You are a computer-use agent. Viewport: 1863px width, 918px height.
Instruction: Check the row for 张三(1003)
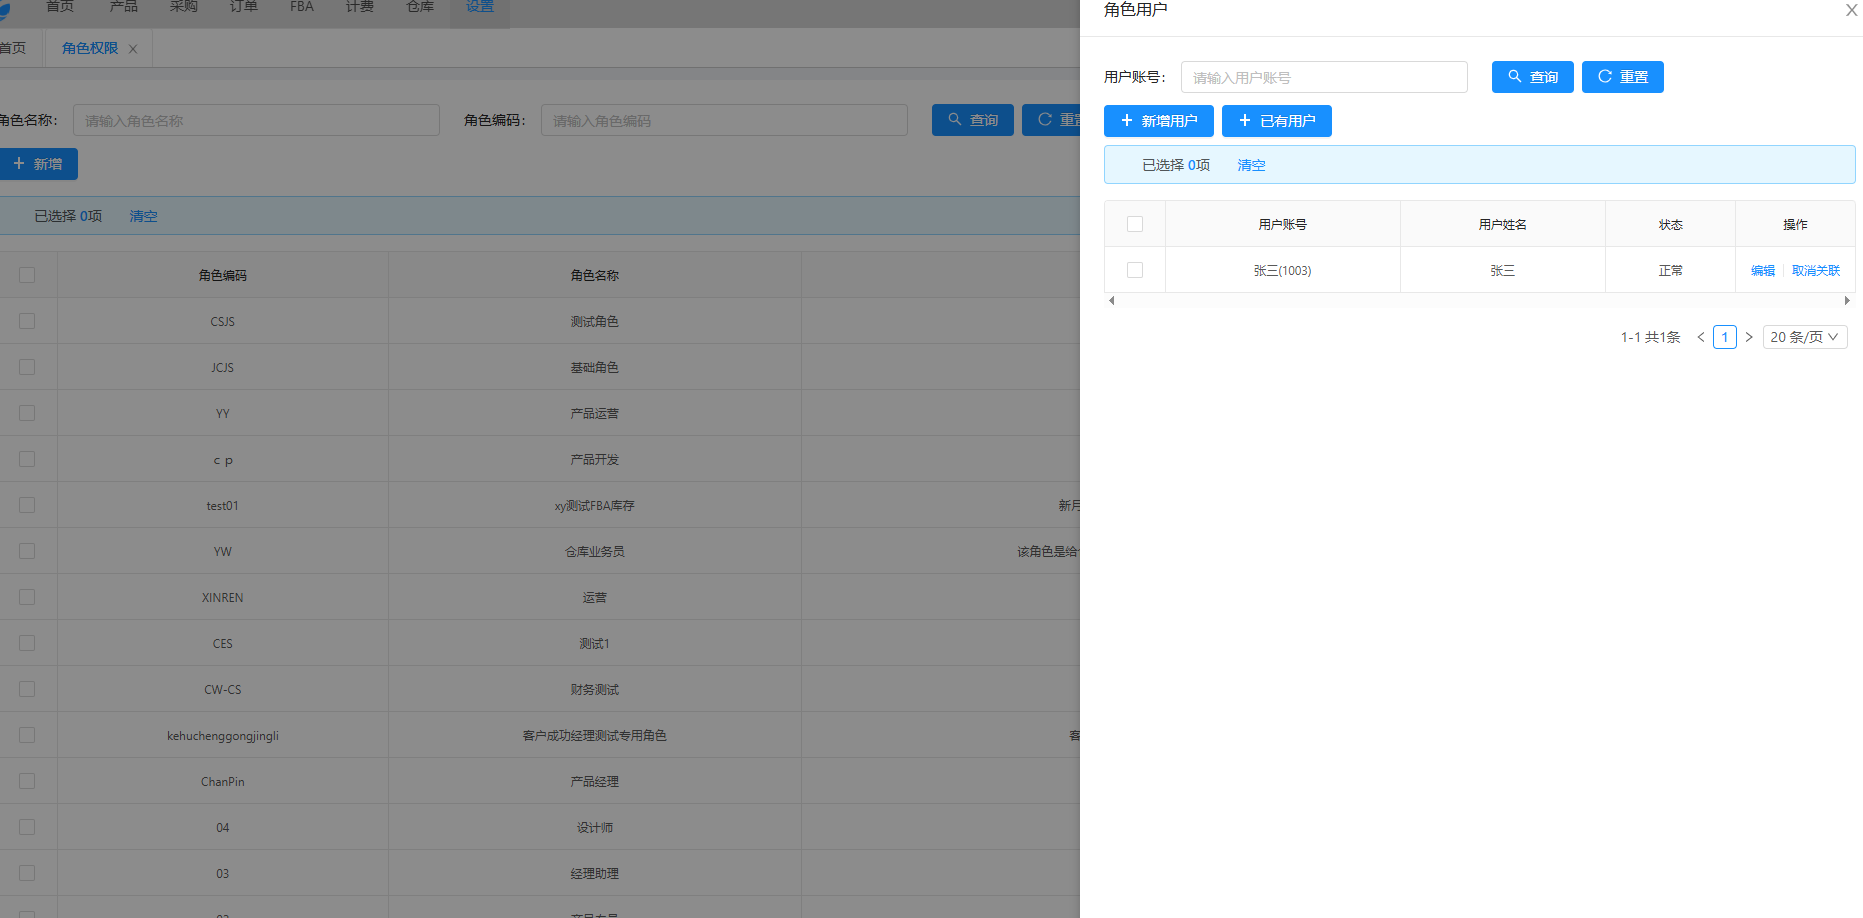pyautogui.click(x=1135, y=270)
